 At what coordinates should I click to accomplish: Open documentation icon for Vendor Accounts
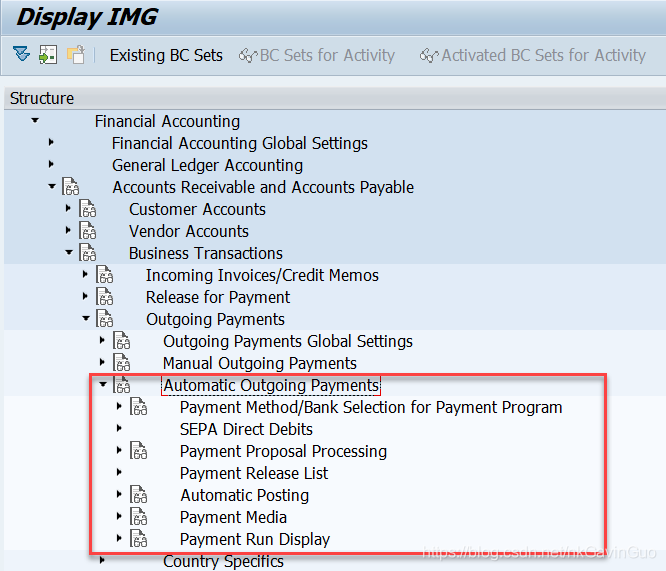(87, 231)
